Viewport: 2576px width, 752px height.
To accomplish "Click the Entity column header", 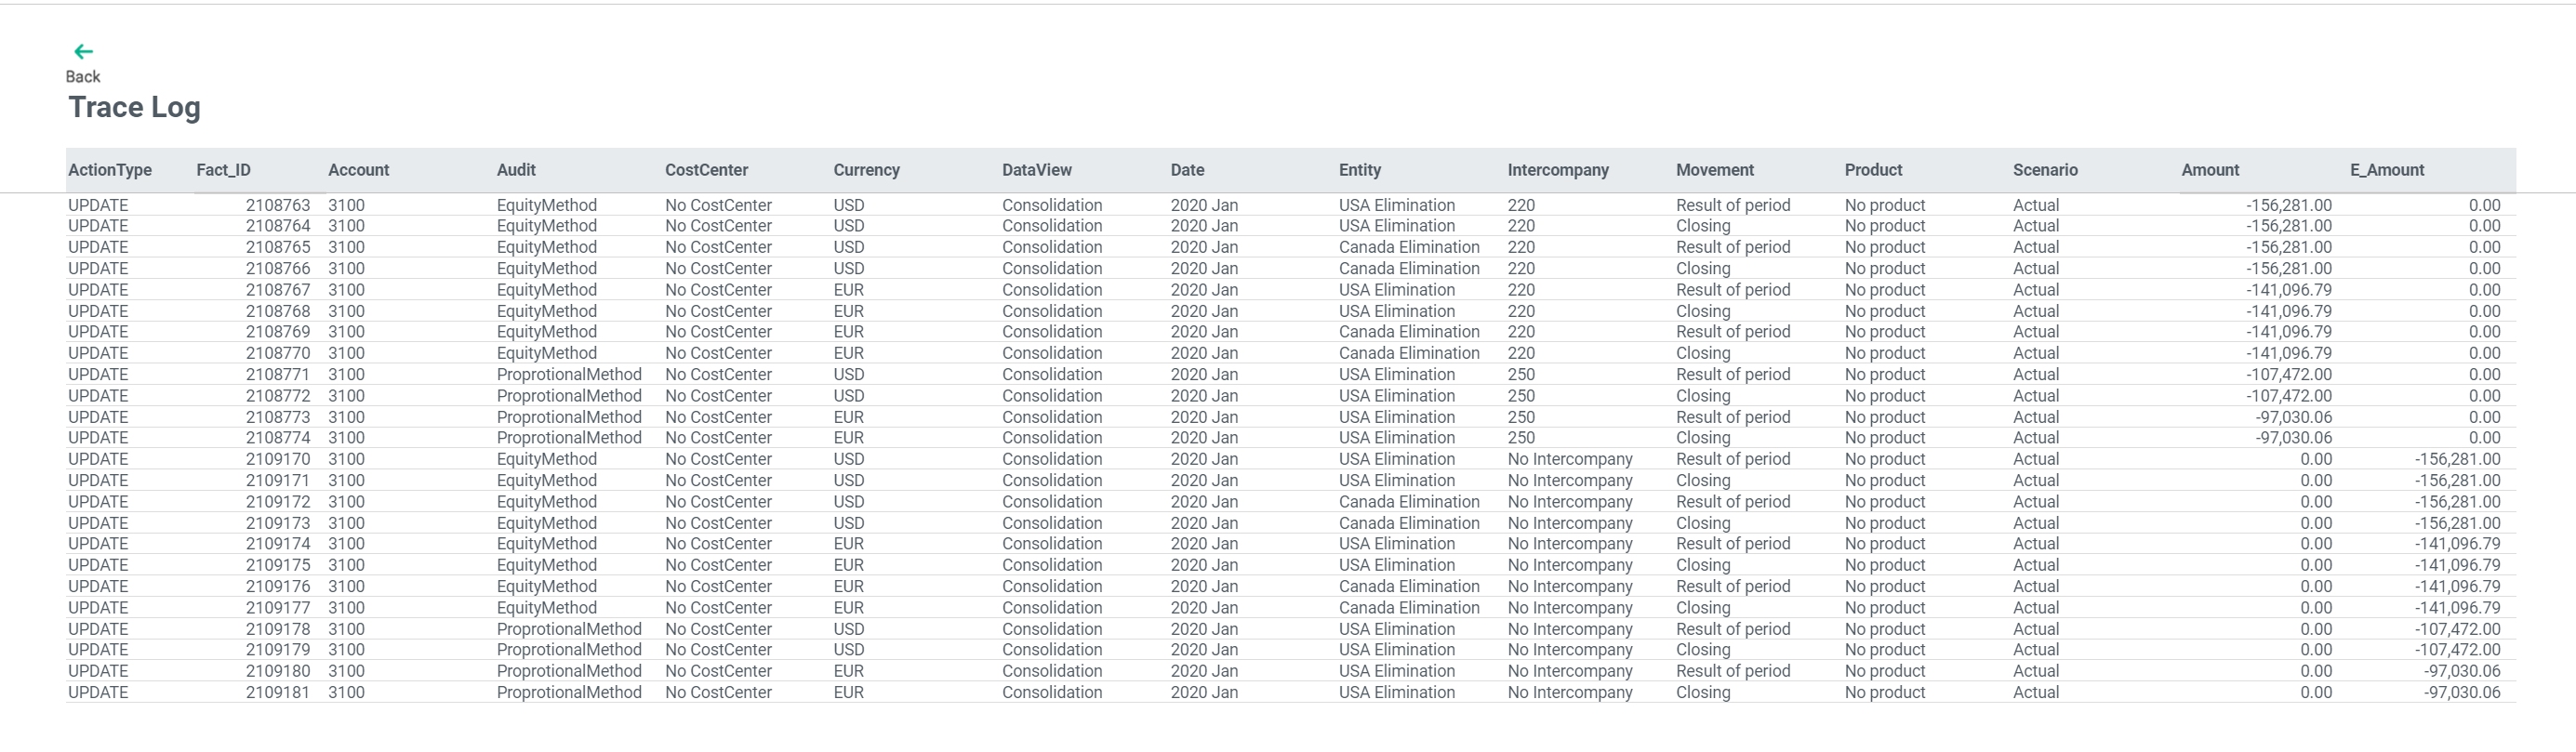I will coord(1360,170).
